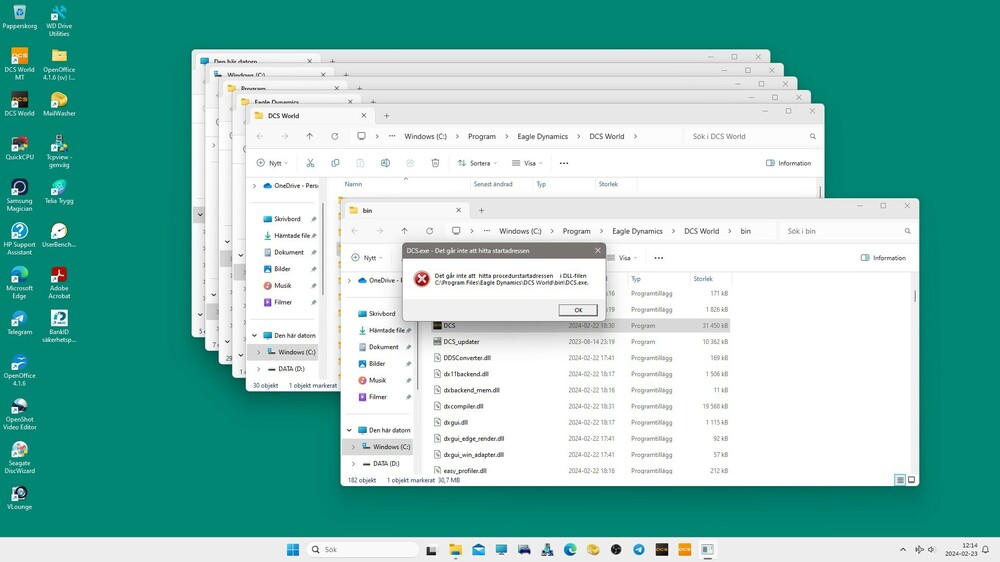Expand DATA (D:) in bin sidebar
The height and width of the screenshot is (562, 1000).
[x=353, y=464]
